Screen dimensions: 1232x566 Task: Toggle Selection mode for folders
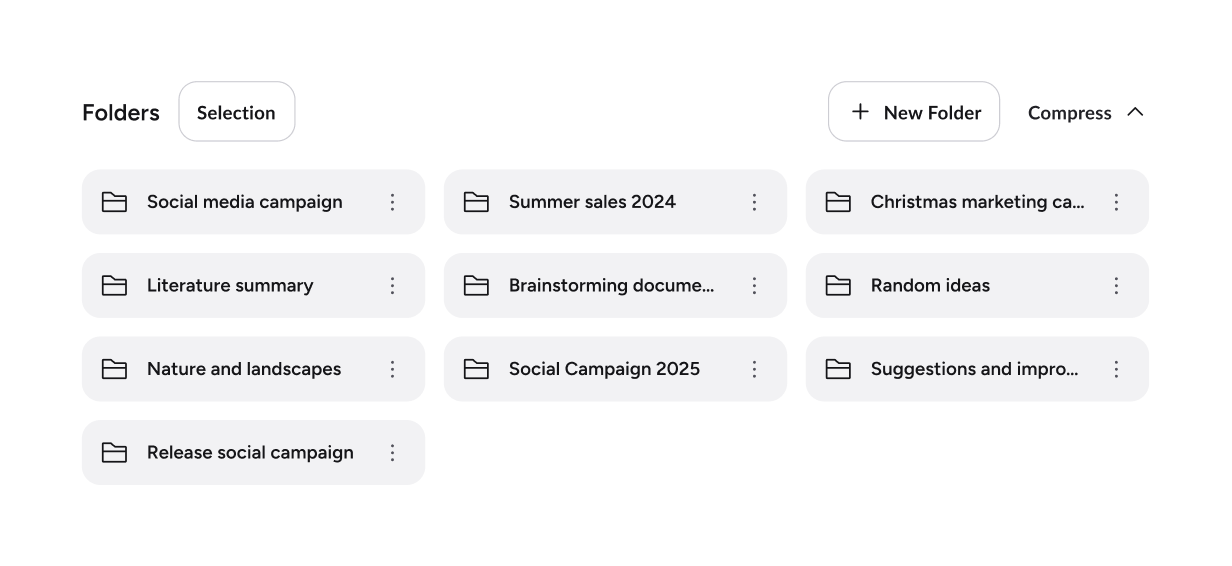236,112
